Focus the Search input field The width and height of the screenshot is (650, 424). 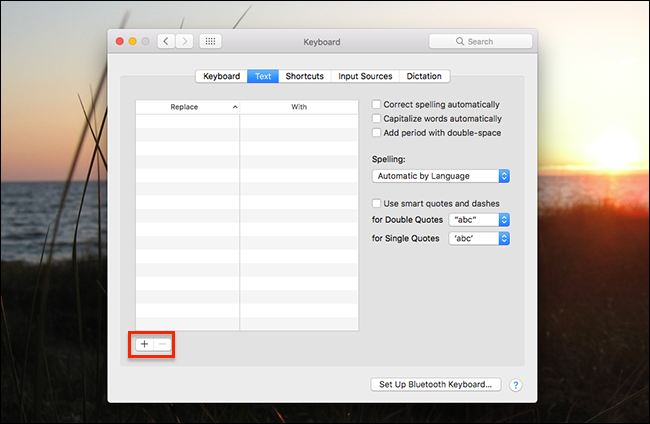(480, 41)
